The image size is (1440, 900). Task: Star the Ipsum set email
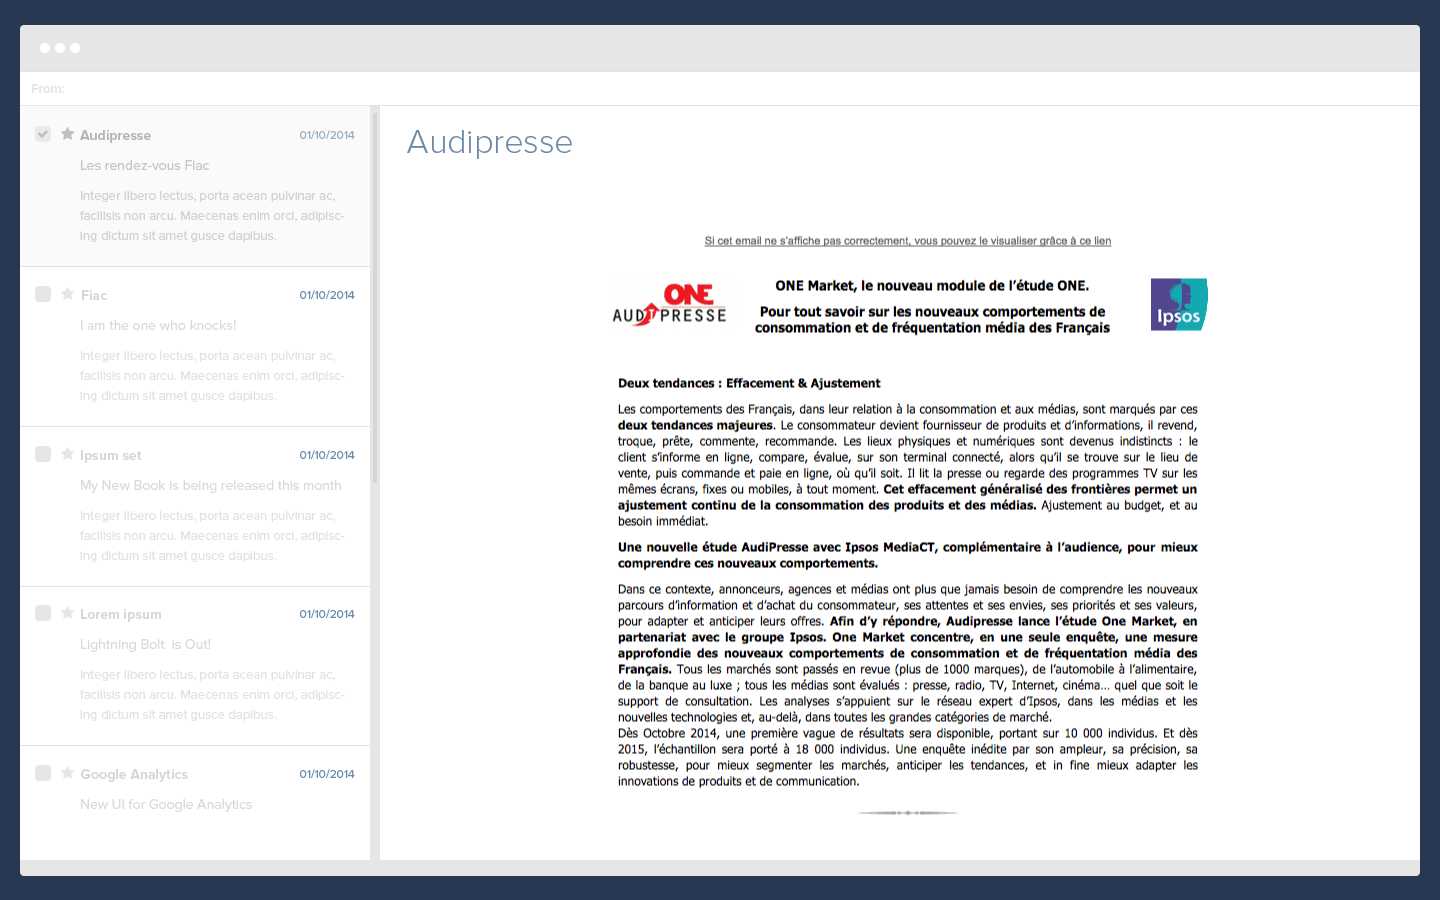(67, 454)
